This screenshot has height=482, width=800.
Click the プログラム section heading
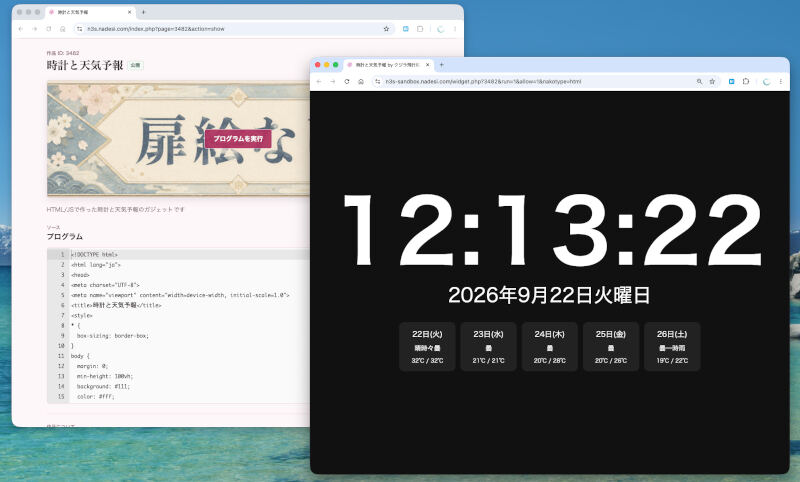(x=64, y=237)
